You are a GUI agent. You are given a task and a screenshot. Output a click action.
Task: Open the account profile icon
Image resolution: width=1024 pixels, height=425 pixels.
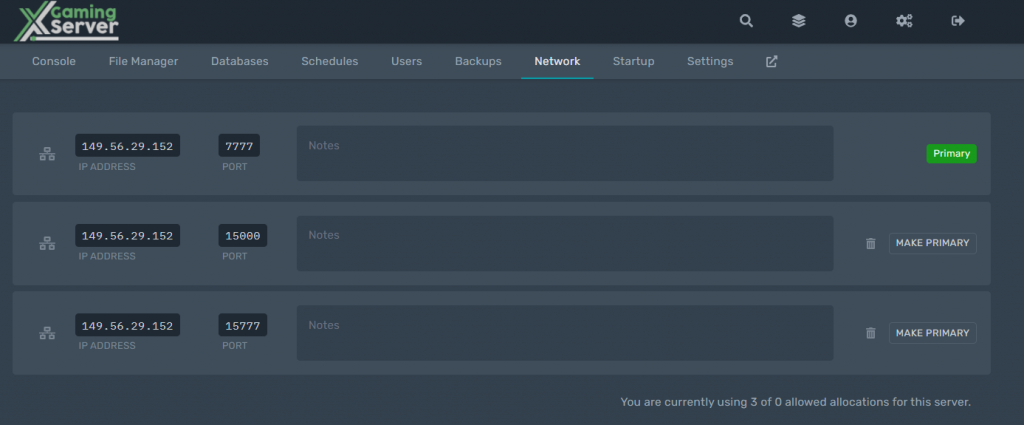click(850, 21)
